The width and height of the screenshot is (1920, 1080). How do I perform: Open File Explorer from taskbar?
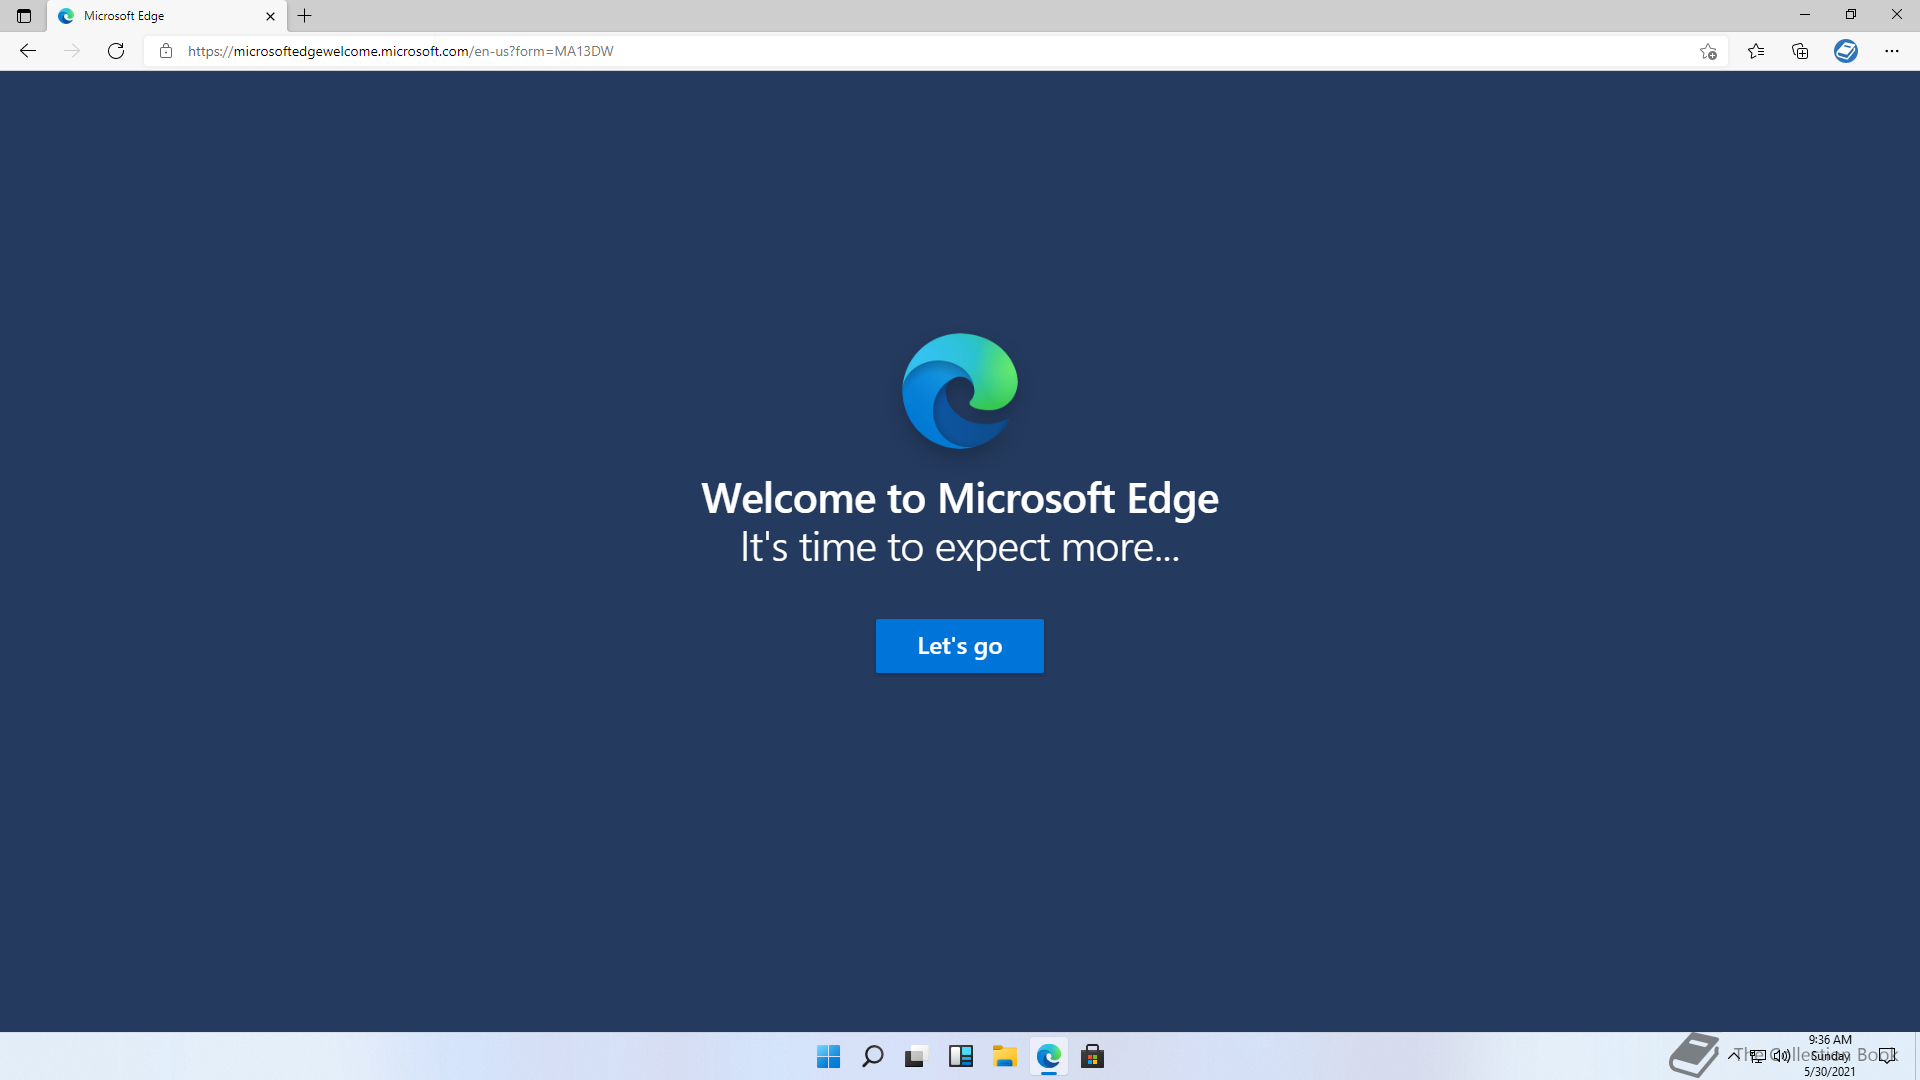[x=1004, y=1056]
